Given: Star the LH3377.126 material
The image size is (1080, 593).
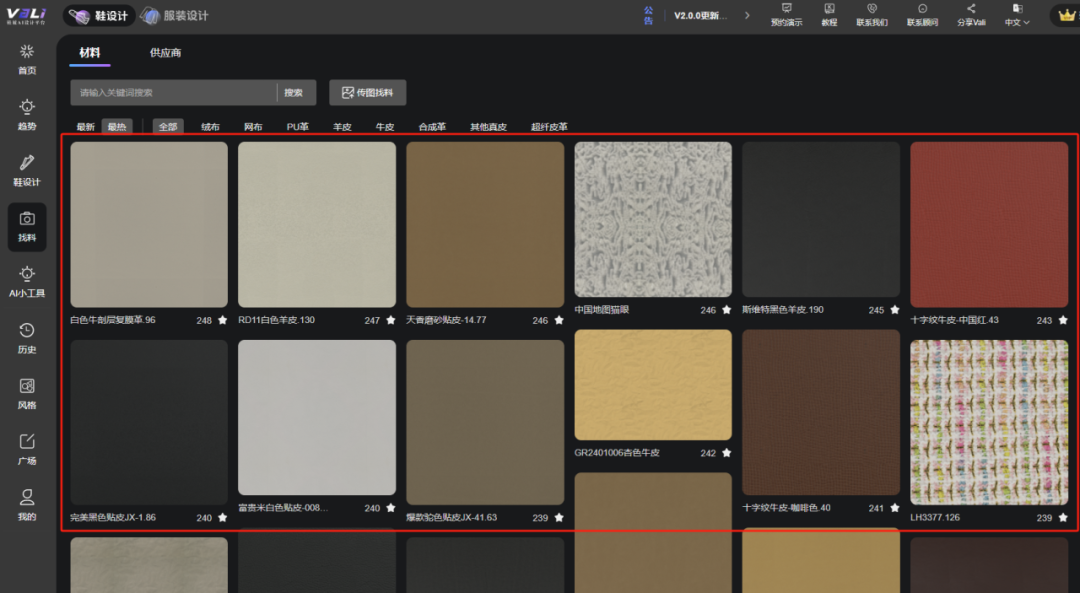Looking at the screenshot, I should click(x=1063, y=518).
